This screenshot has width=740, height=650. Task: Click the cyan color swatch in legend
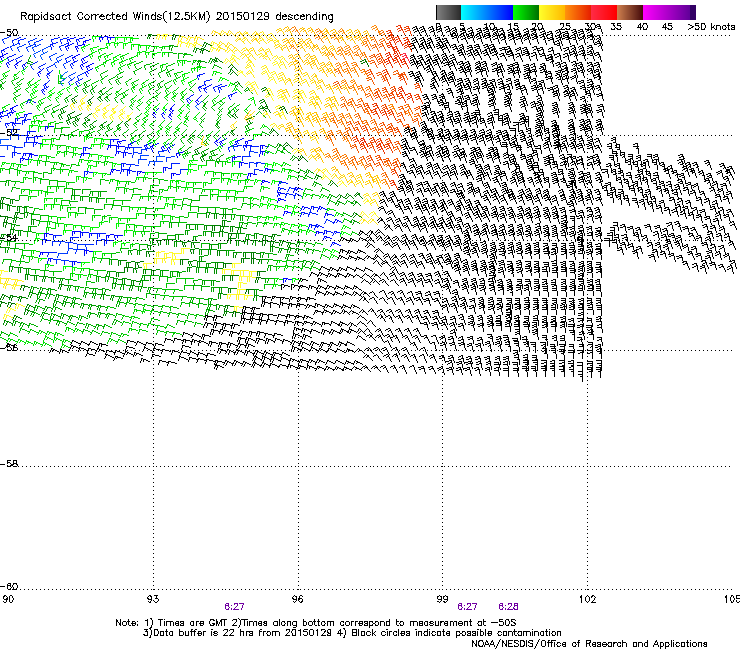(x=474, y=12)
